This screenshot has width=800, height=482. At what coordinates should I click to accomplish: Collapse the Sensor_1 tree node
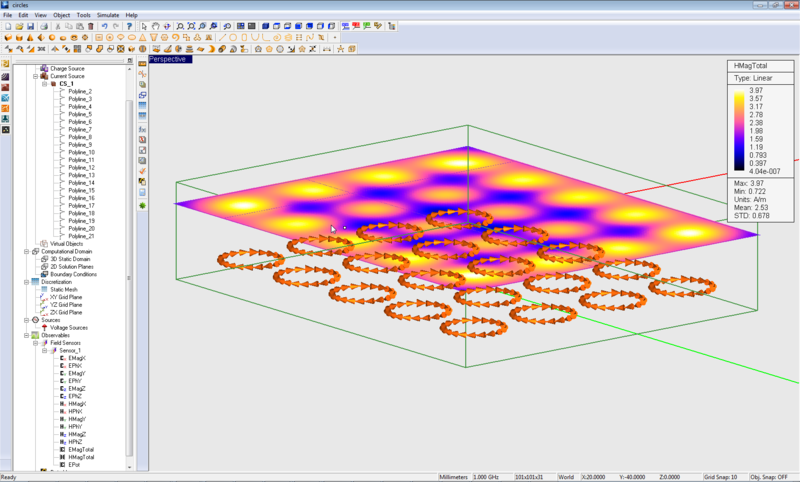[x=45, y=350]
